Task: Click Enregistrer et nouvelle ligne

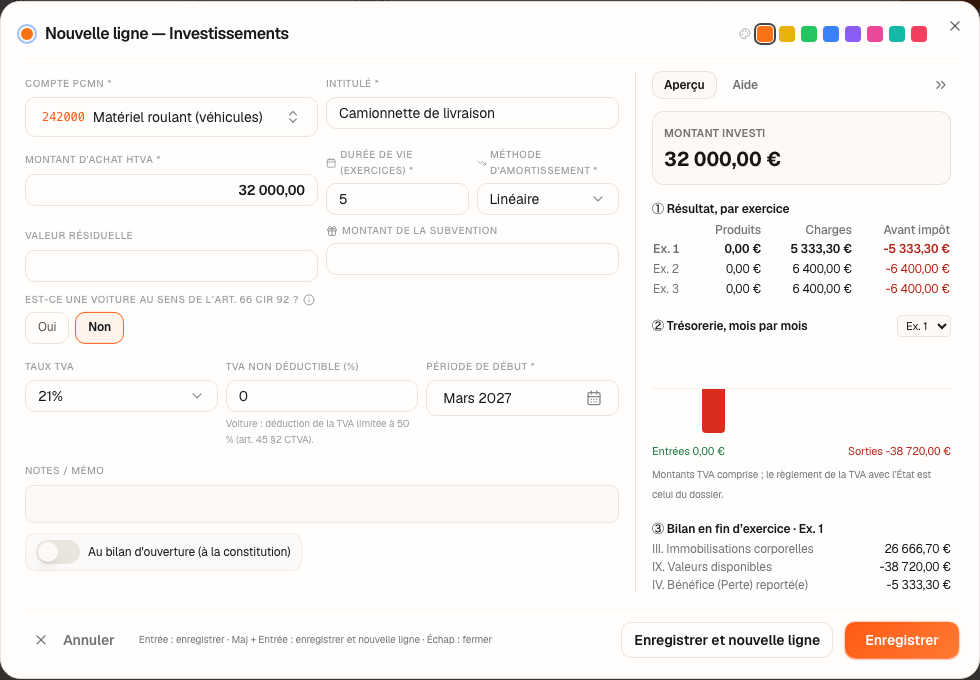Action: pyautogui.click(x=727, y=640)
